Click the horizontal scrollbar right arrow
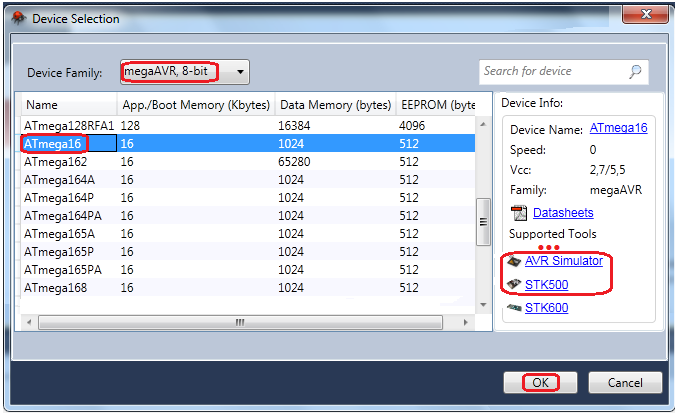The image size is (678, 413). click(466, 322)
